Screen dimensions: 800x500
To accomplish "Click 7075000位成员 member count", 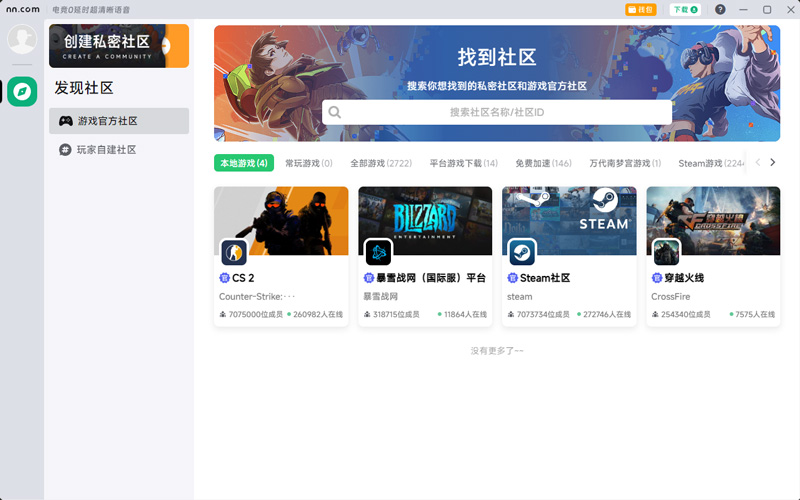I will [x=255, y=314].
